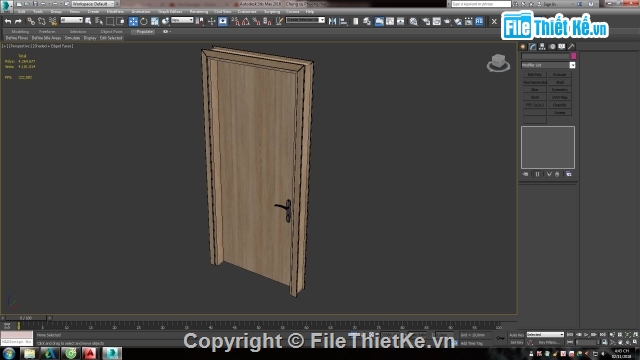The width and height of the screenshot is (640, 360).
Task: Toggle the Spinner Snap button
Action: tap(267, 21)
